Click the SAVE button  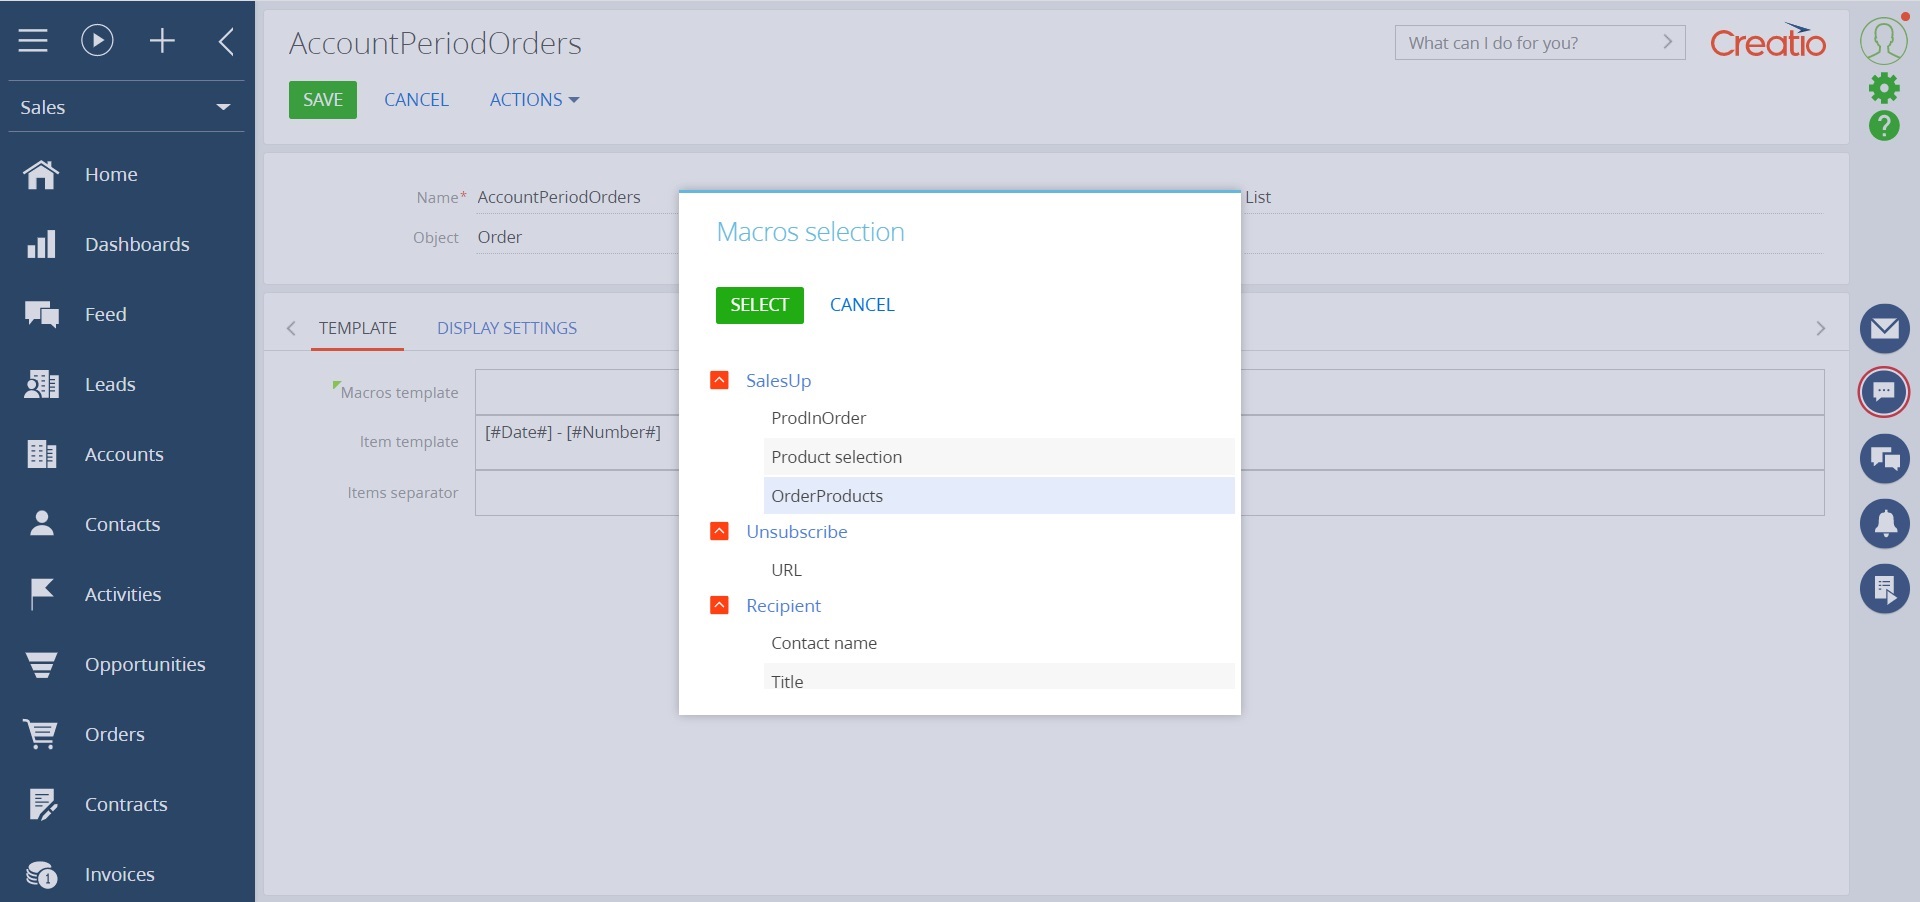click(322, 99)
